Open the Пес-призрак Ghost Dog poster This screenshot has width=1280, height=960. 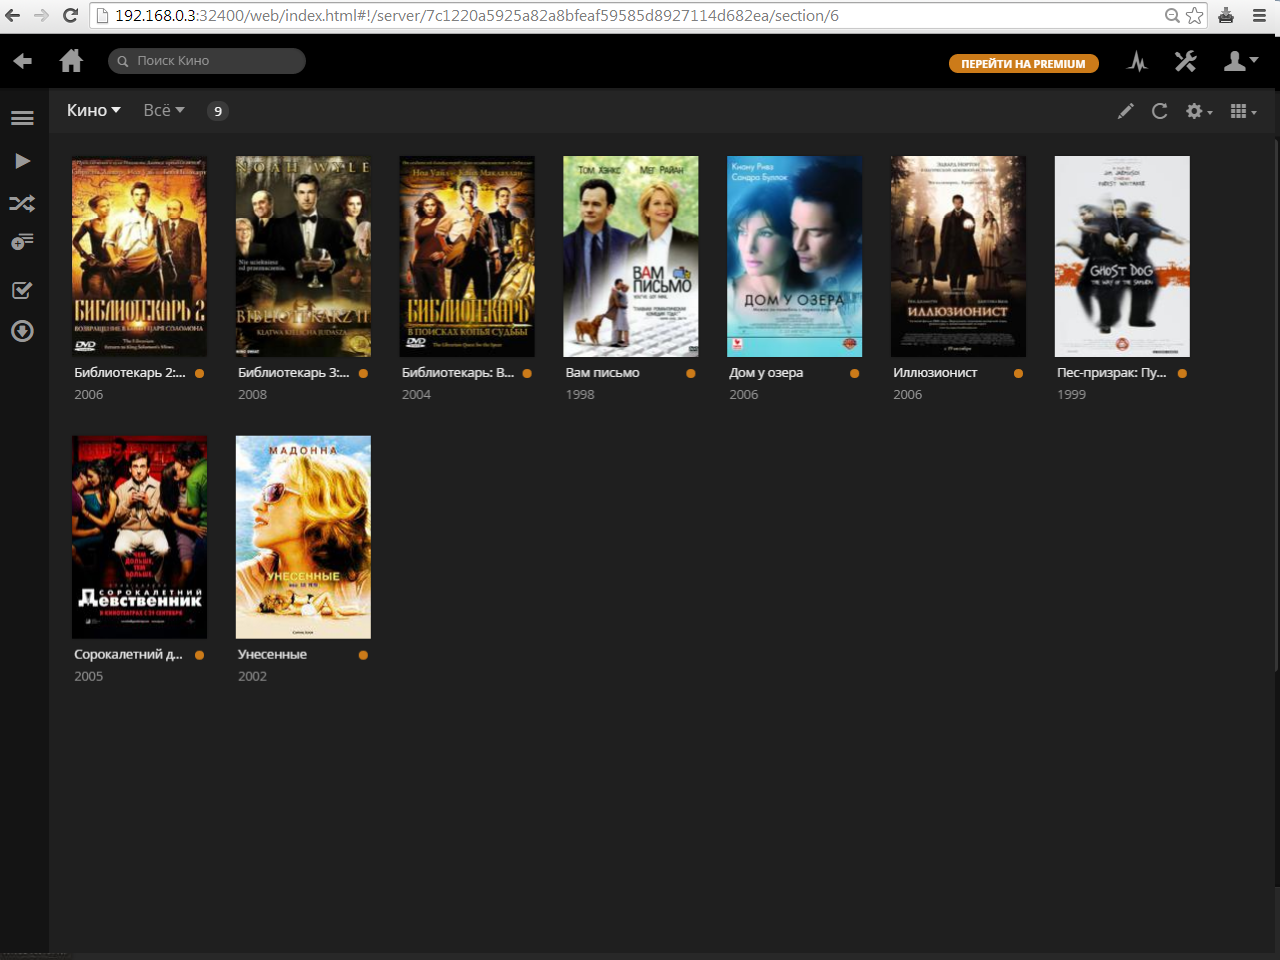[x=1122, y=256]
